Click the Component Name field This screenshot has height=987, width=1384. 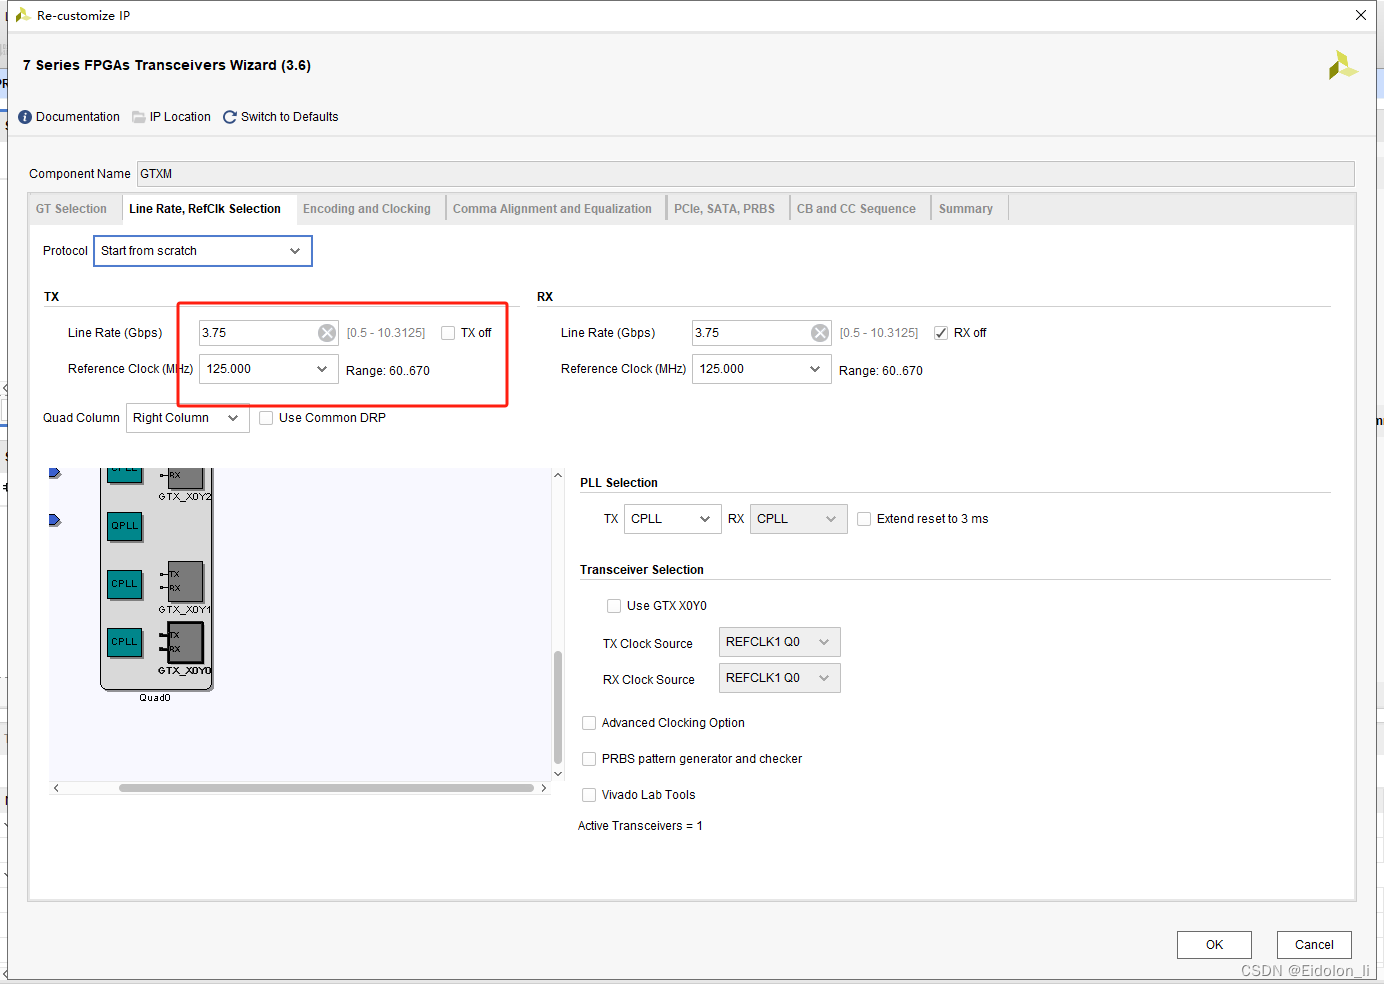(745, 174)
